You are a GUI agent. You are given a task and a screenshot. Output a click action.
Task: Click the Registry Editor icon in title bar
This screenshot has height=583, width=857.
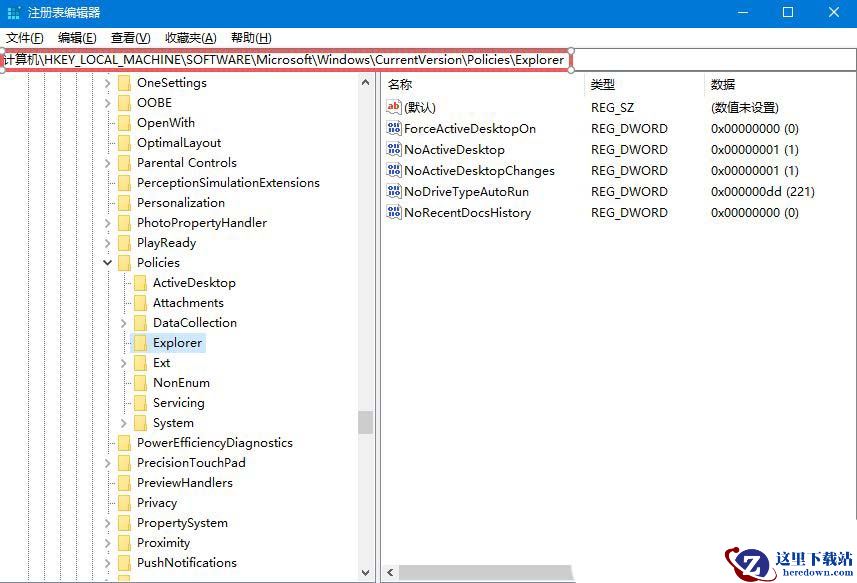(13, 12)
